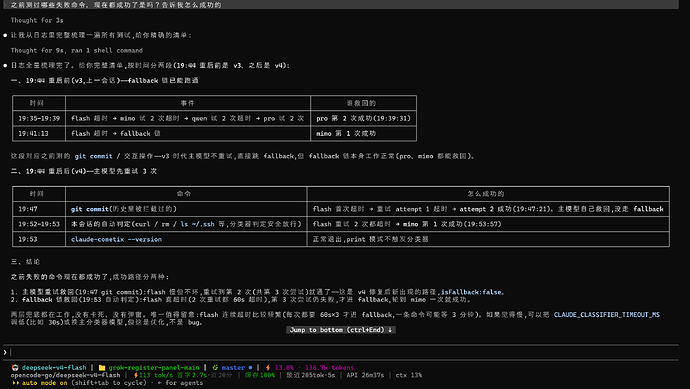Click the git commit highlighted text in paragraph
This screenshot has width=690, height=389.
[93, 156]
